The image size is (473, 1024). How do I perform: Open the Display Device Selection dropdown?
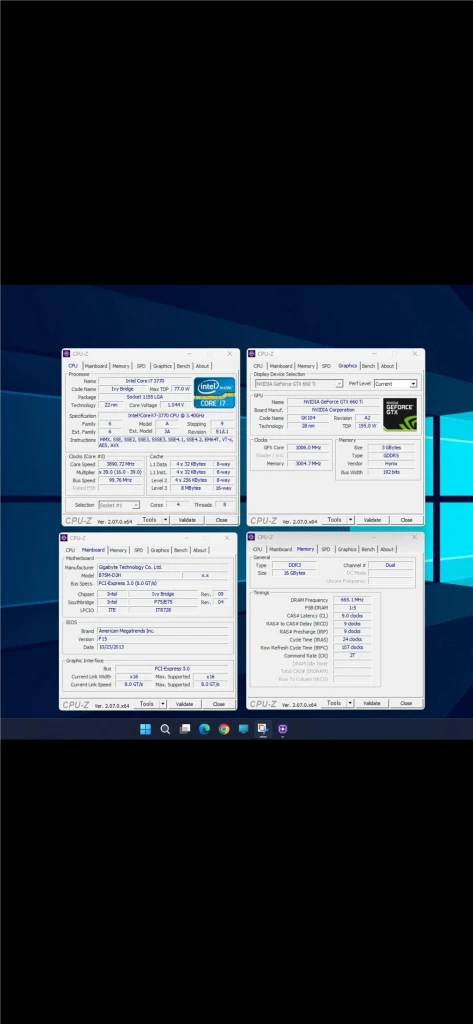point(299,383)
